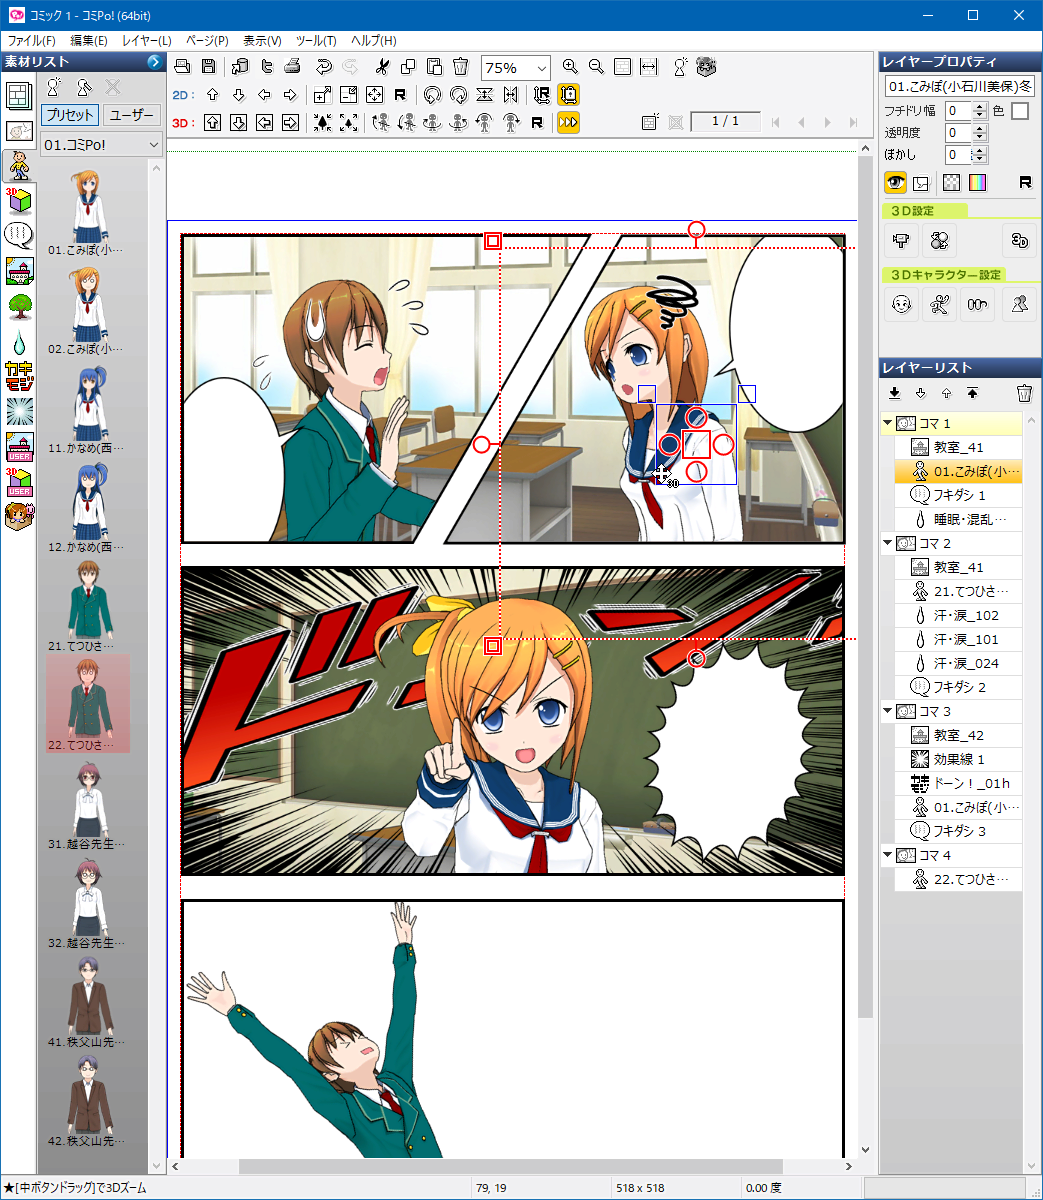Open the レイヤー(L) menu
Image resolution: width=1043 pixels, height=1200 pixels.
(x=146, y=41)
